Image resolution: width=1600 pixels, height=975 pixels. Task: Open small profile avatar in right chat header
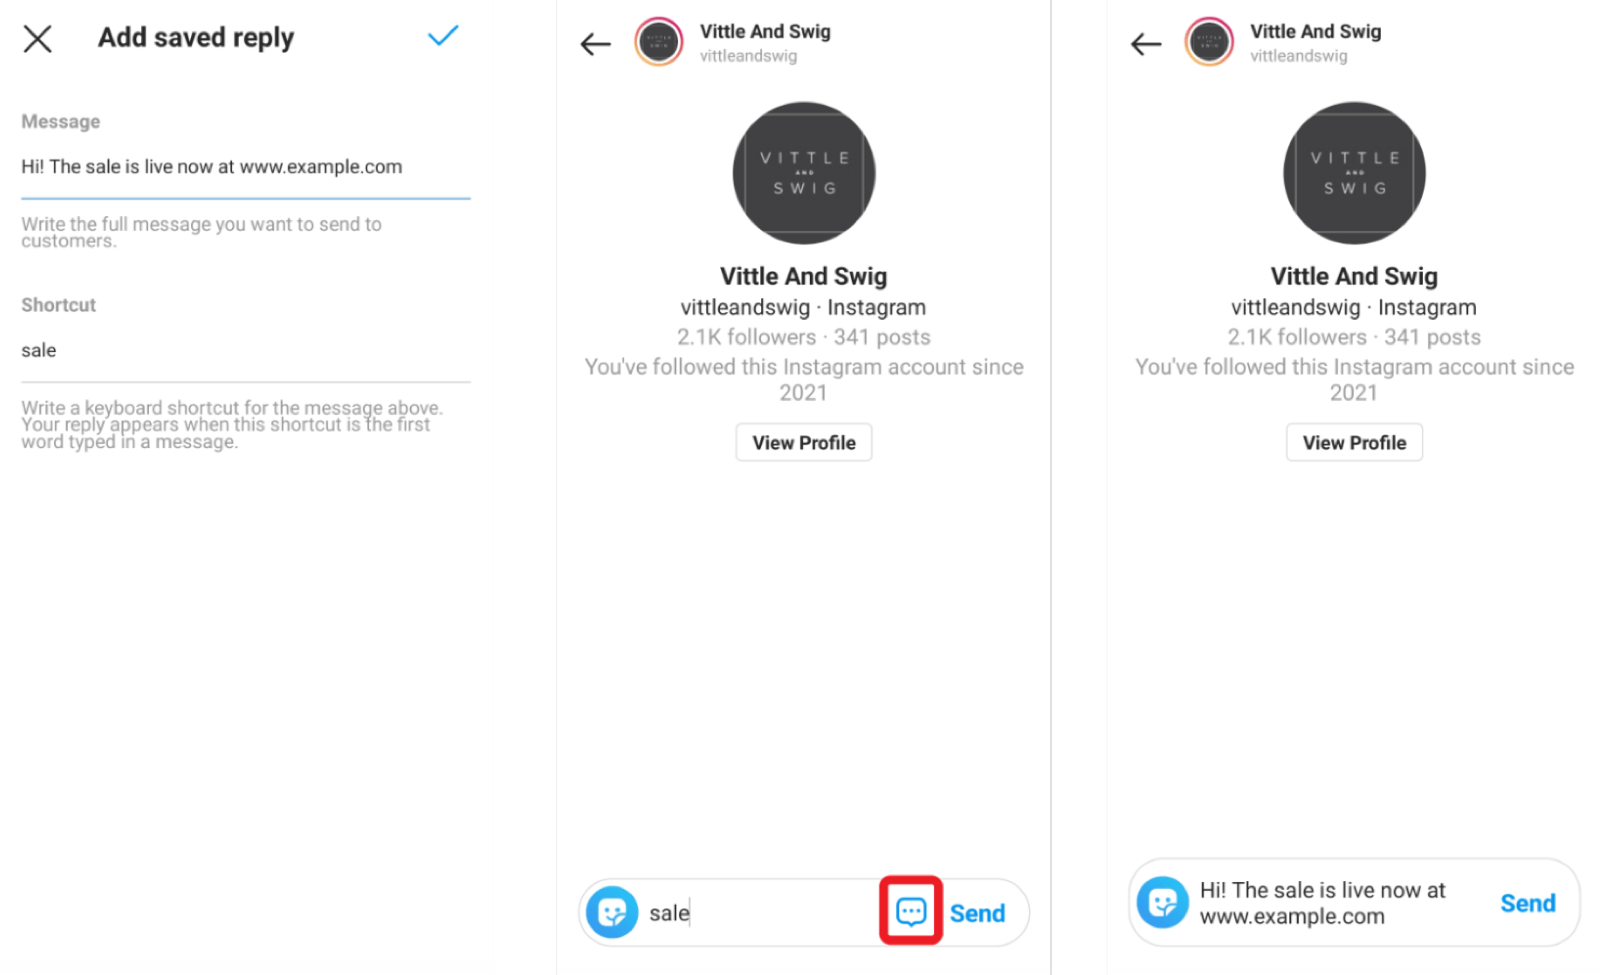(1209, 42)
